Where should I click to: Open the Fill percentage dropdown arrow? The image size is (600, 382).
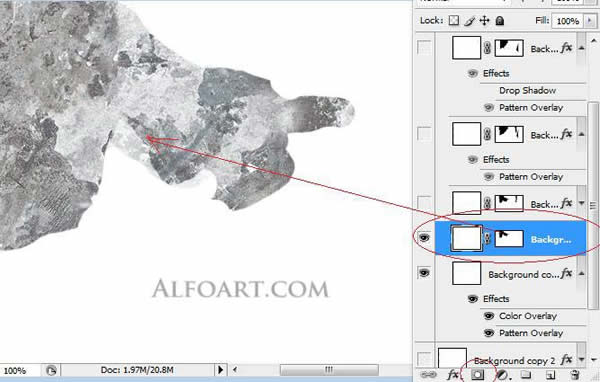pos(590,21)
